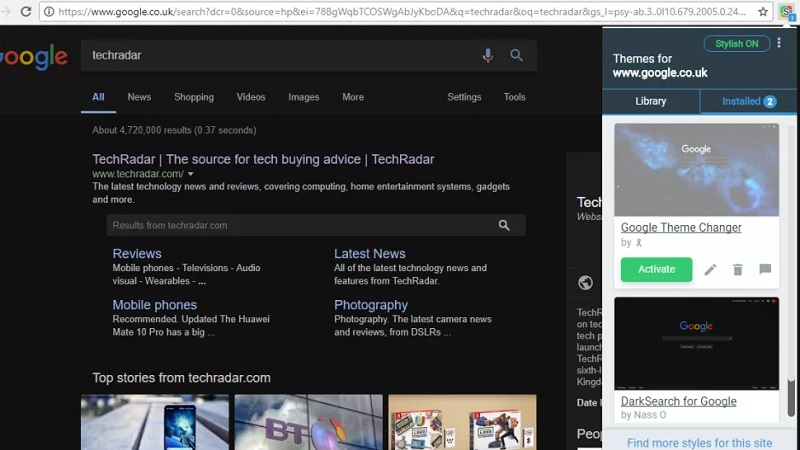The width and height of the screenshot is (800, 450).
Task: Click the blue Google search magnifier icon
Action: pos(516,55)
